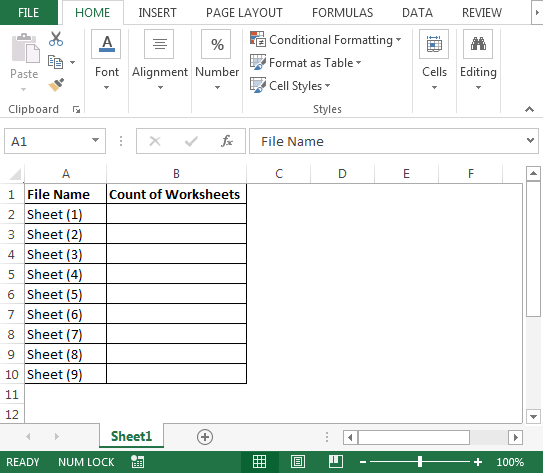The image size is (543, 473).
Task: Switch to Page Break Preview view
Action: click(x=336, y=462)
